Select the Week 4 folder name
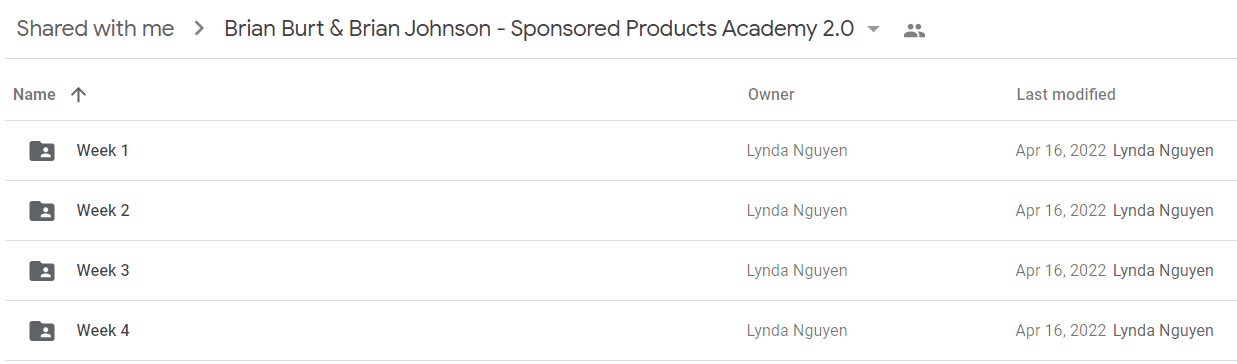The height and width of the screenshot is (364, 1237). [103, 331]
